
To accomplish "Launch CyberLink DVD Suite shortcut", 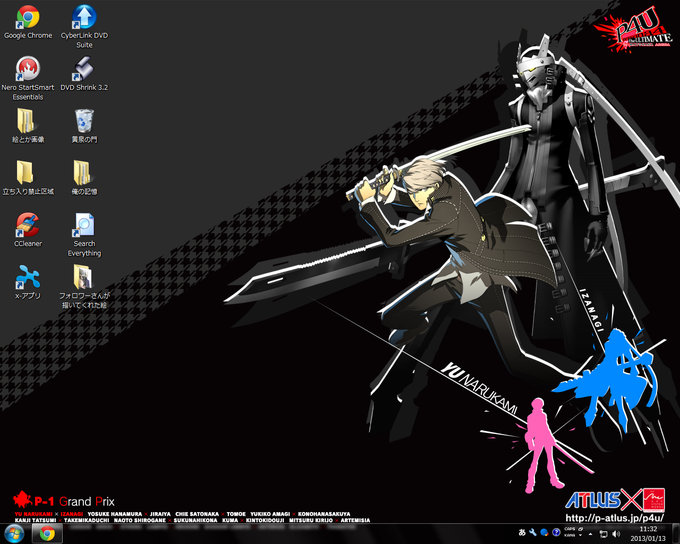I will coord(84,27).
